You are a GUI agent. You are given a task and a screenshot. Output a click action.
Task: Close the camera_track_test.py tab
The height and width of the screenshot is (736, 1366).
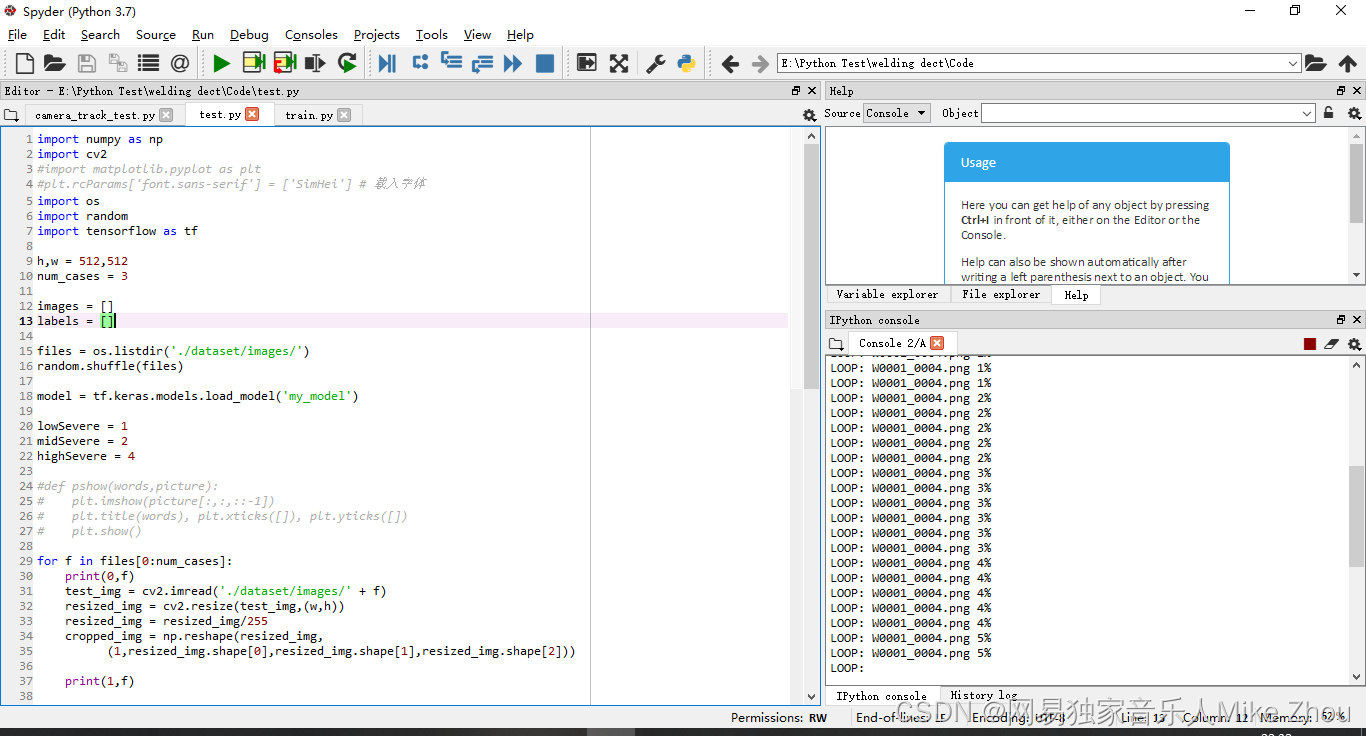click(166, 115)
